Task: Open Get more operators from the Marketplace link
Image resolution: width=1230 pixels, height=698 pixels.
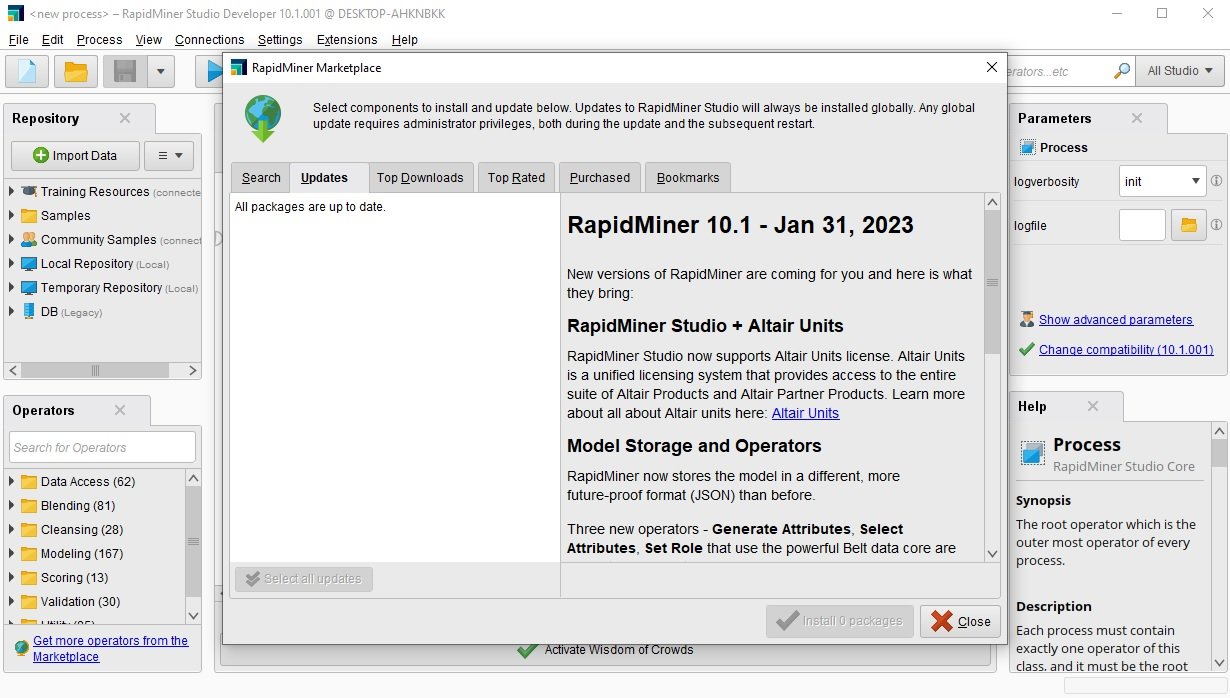Action: coord(110,648)
